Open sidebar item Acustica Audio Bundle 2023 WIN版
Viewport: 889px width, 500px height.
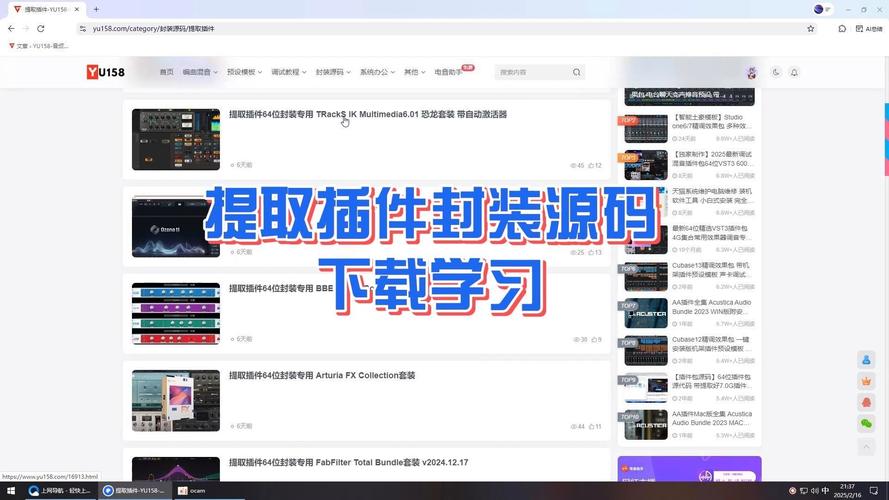pyautogui.click(x=712, y=307)
